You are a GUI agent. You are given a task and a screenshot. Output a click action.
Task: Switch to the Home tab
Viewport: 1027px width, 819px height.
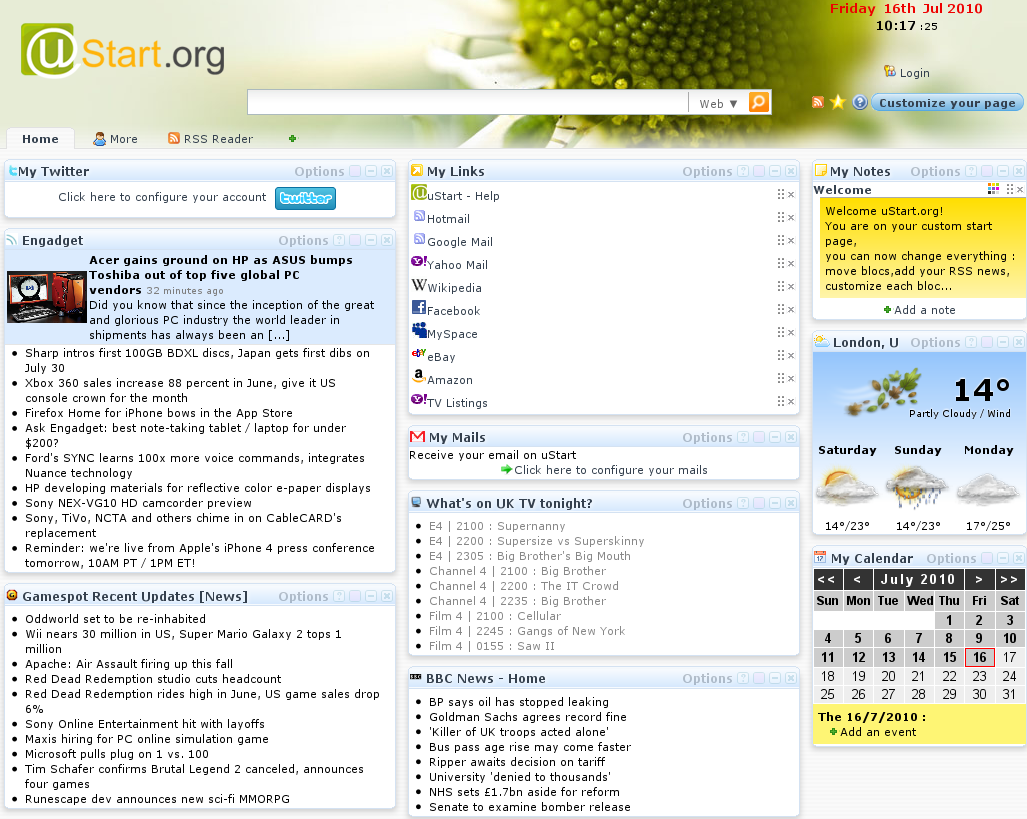click(x=40, y=139)
